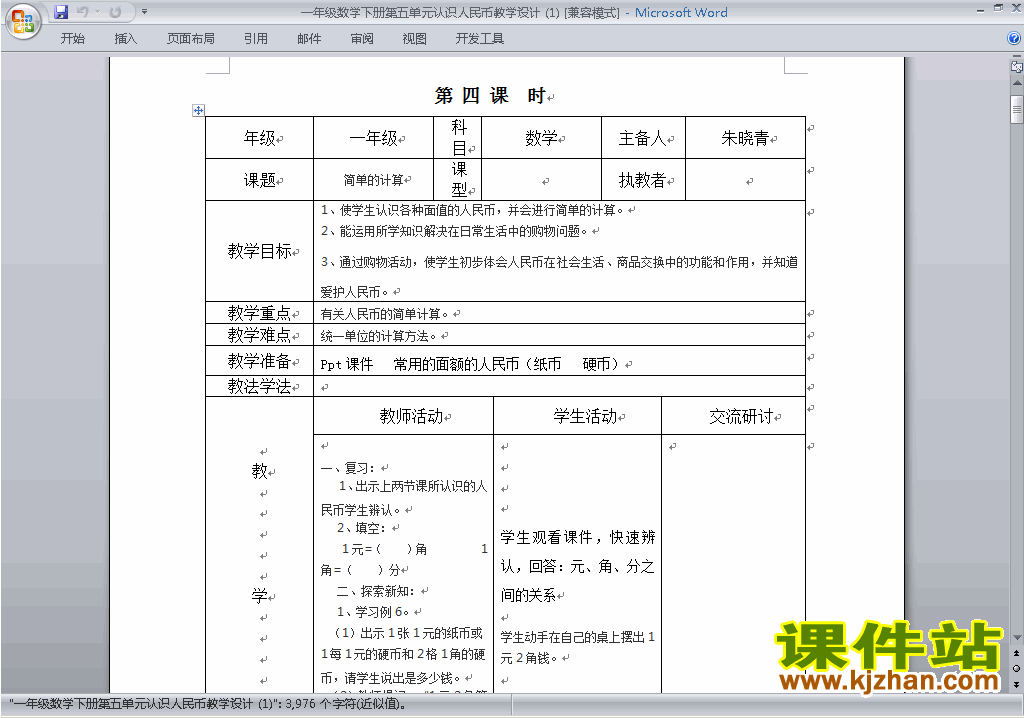Open Word Help question mark icon
The height and width of the screenshot is (718, 1024).
tap(1014, 39)
